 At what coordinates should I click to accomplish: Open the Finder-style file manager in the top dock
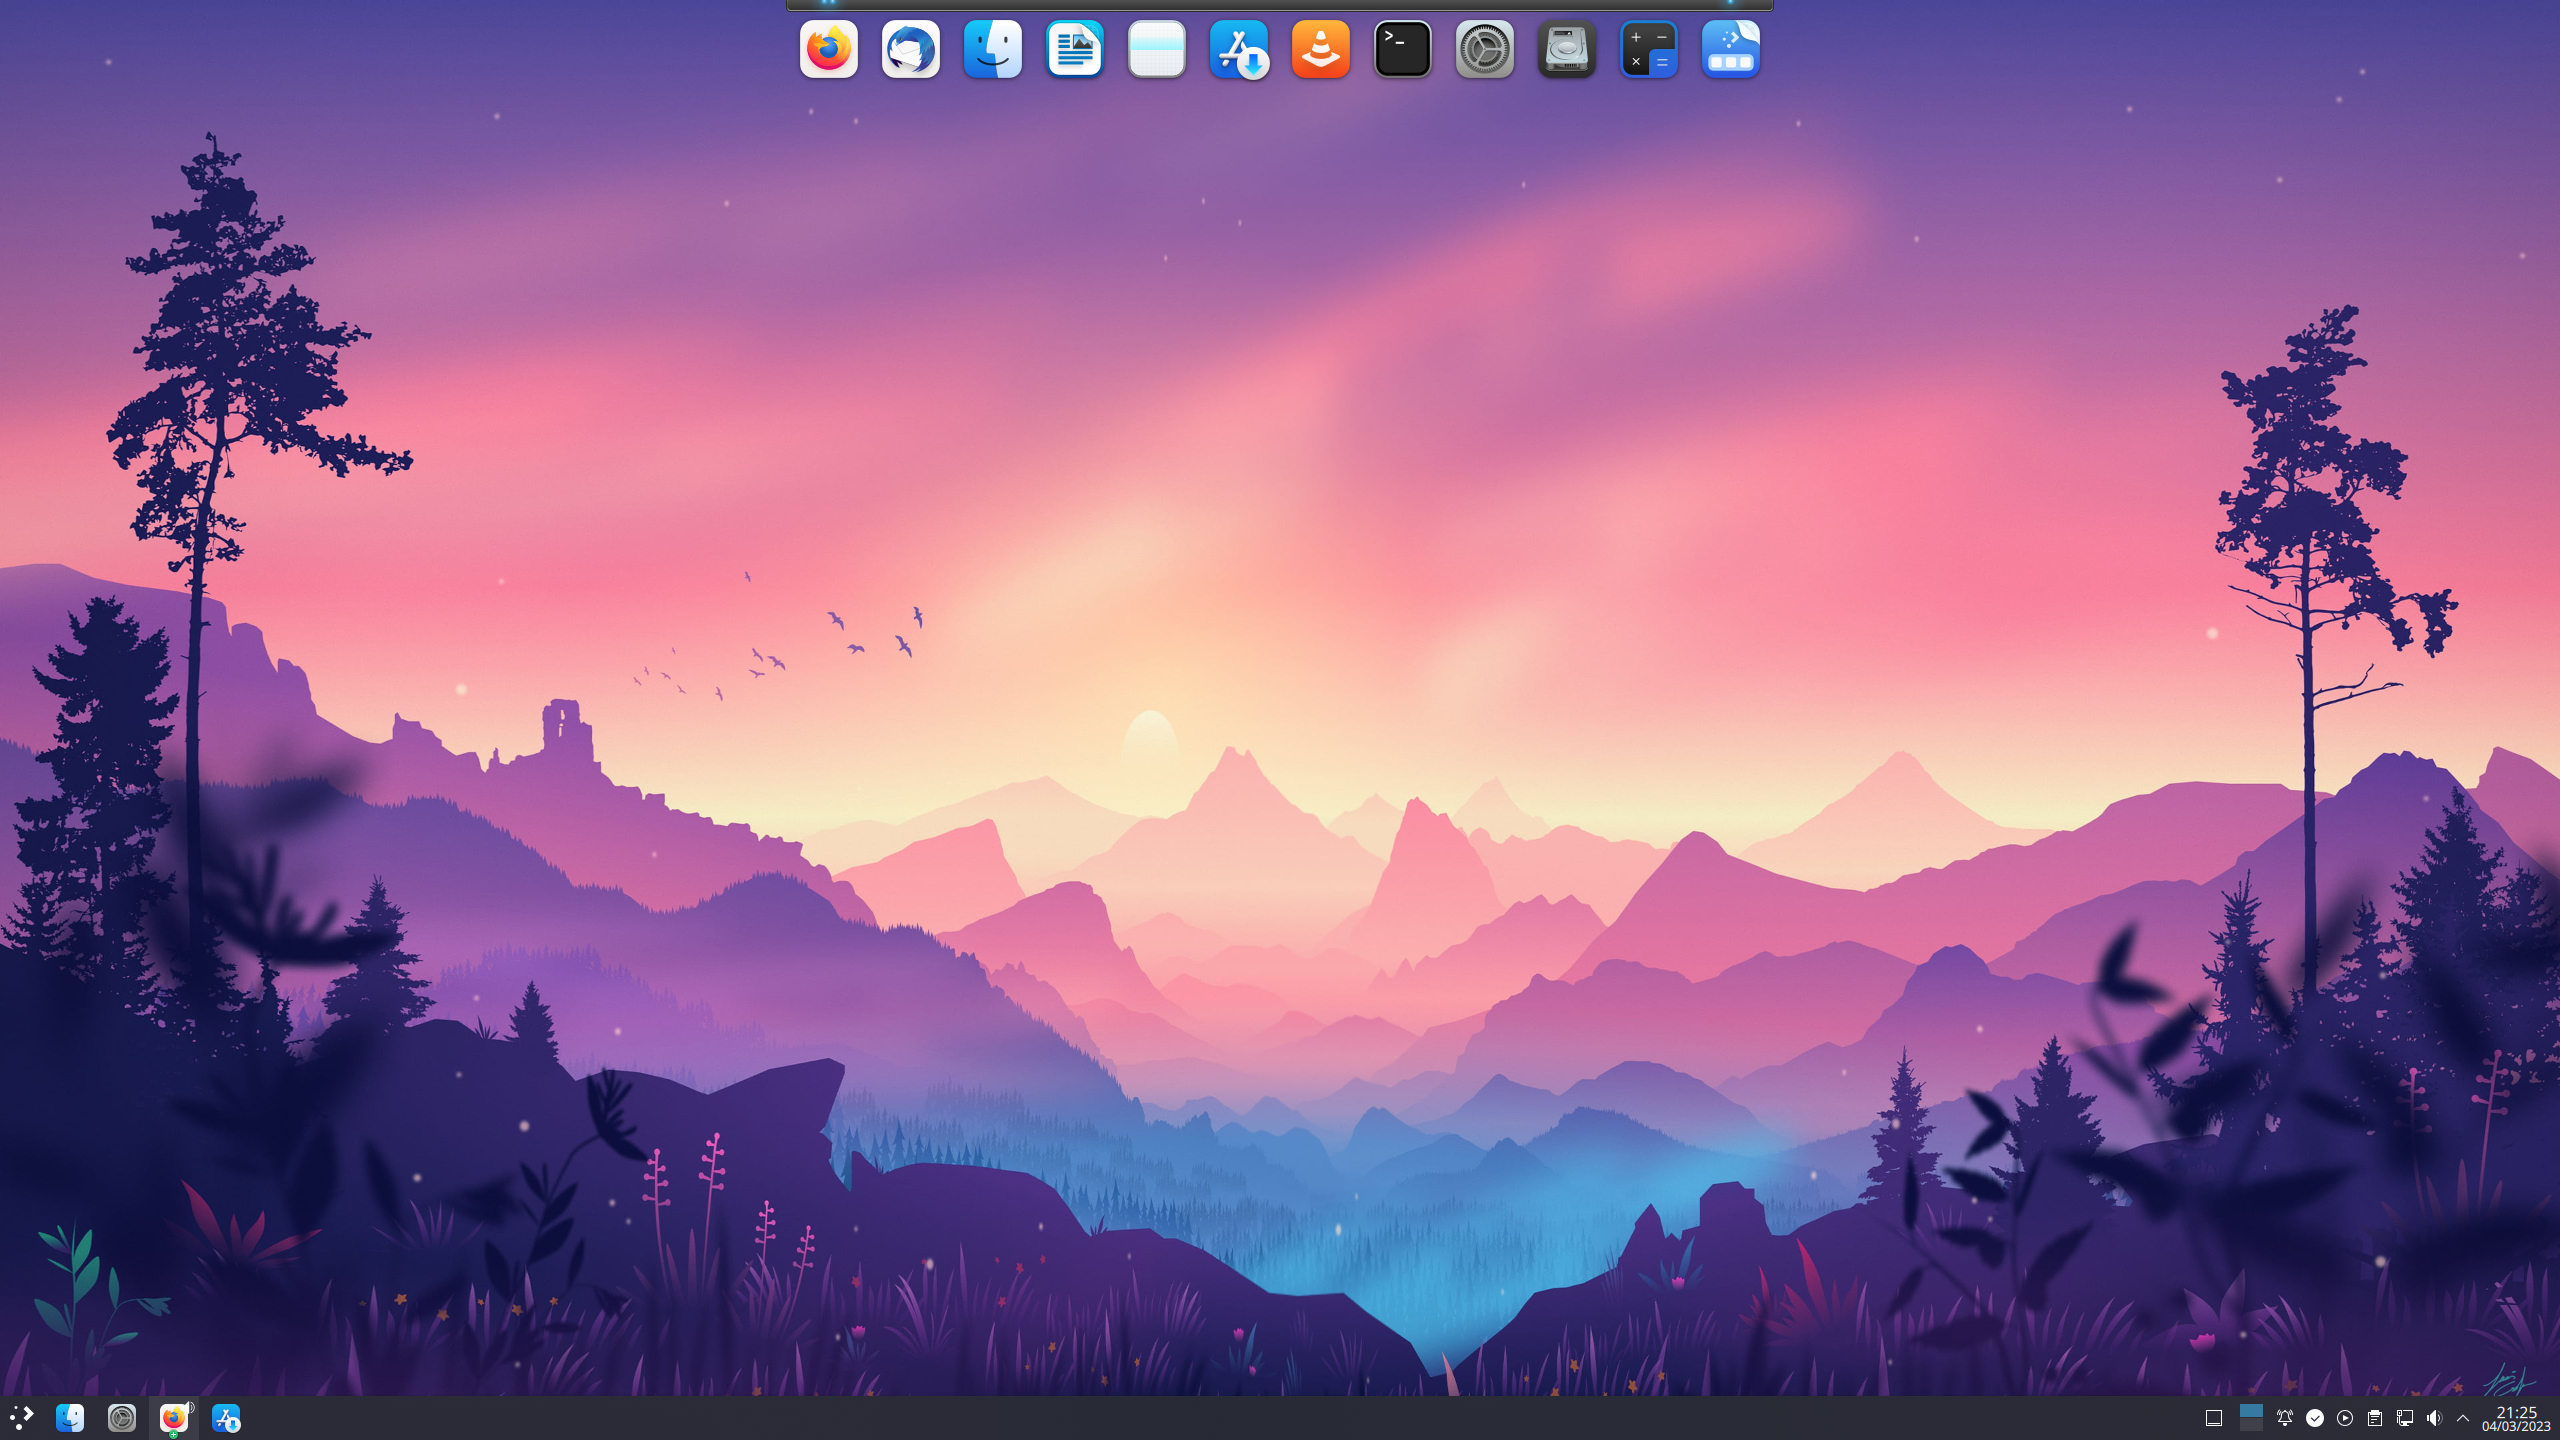(x=992, y=49)
